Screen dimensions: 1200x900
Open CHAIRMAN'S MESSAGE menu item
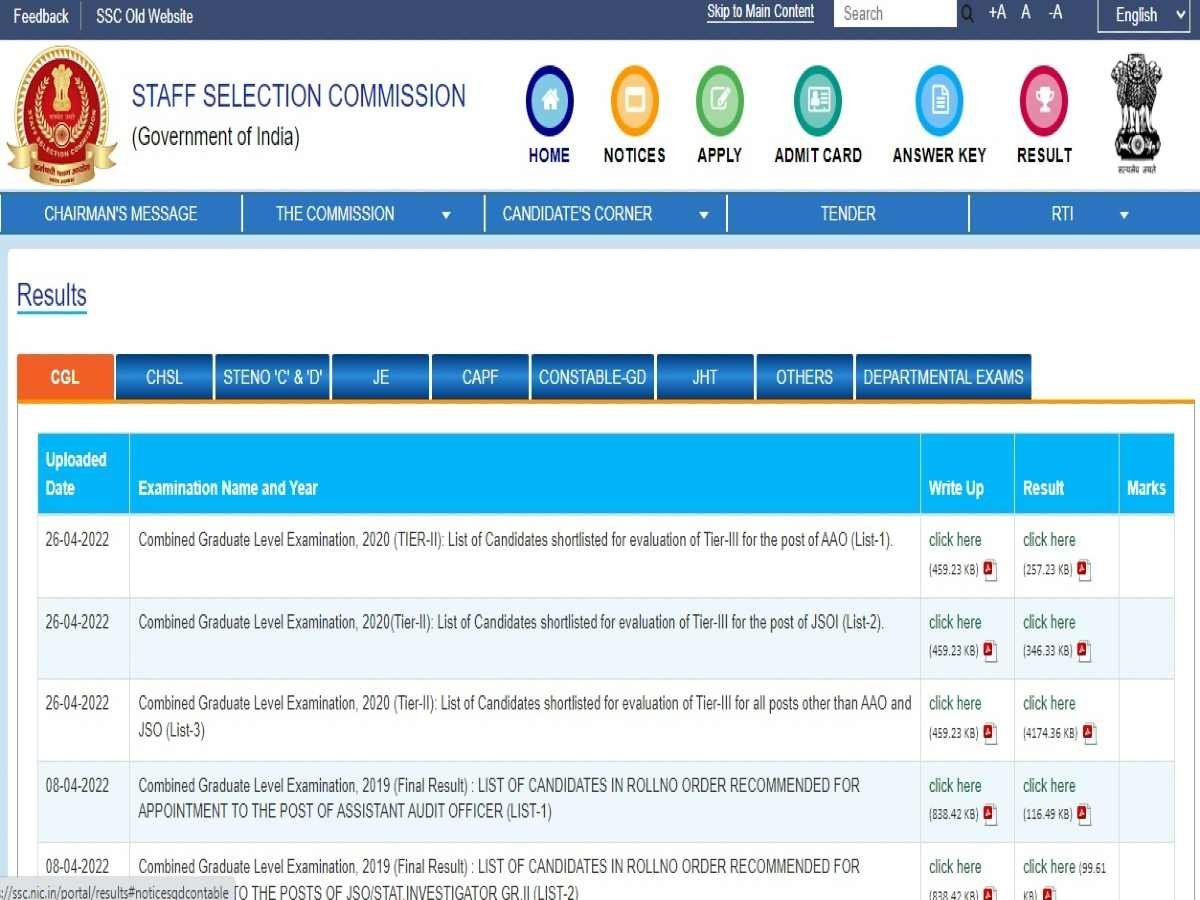pyautogui.click(x=121, y=214)
